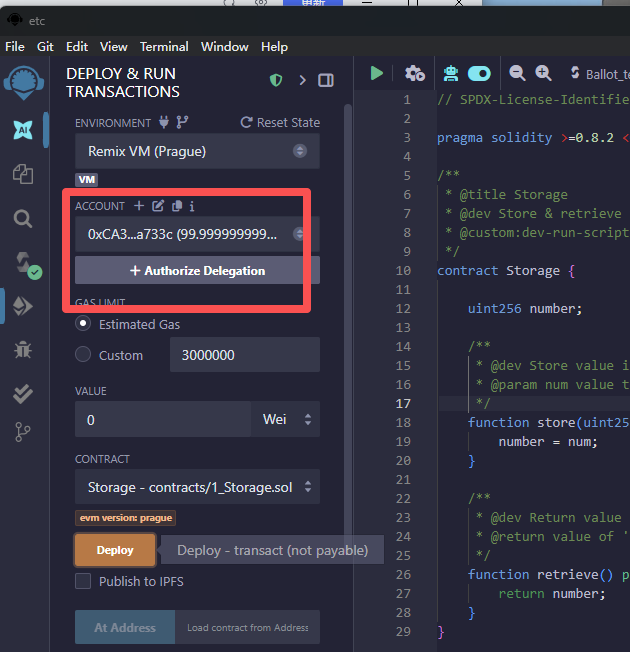Check the Publish to IPFS checkbox
630x652 pixels.
83,581
